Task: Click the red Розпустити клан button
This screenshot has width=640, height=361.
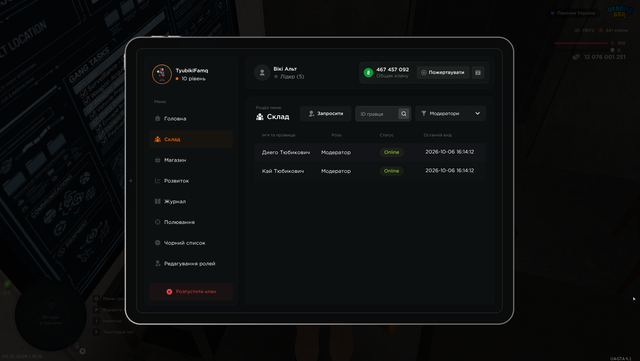Action: pos(191,292)
